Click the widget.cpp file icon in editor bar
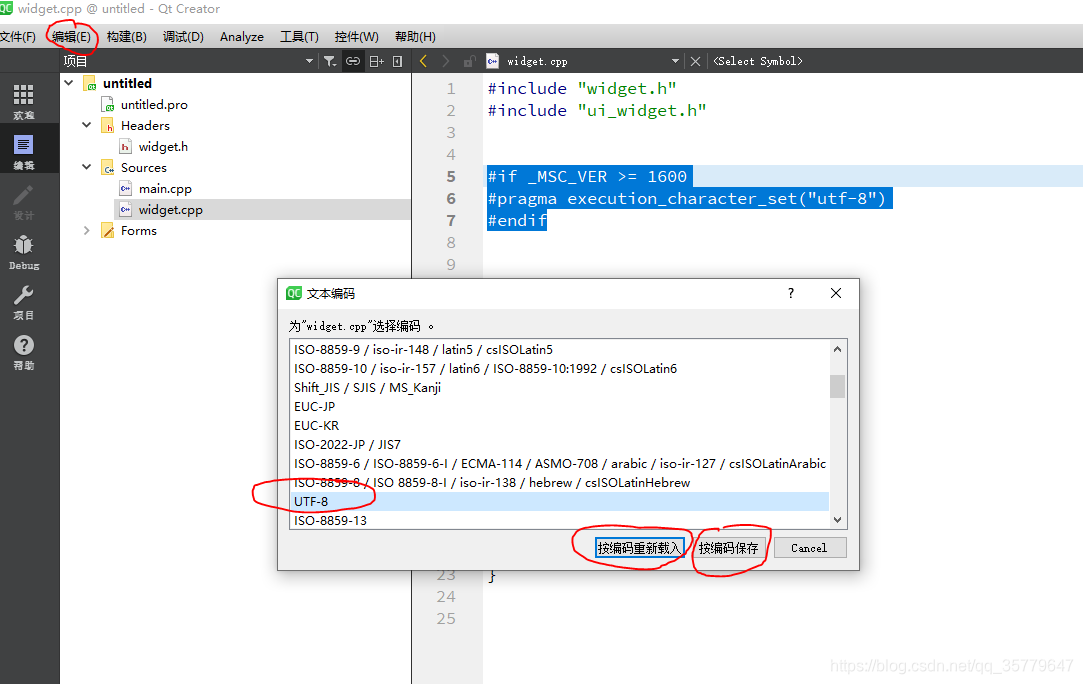This screenshot has width=1083, height=684. [x=492, y=61]
